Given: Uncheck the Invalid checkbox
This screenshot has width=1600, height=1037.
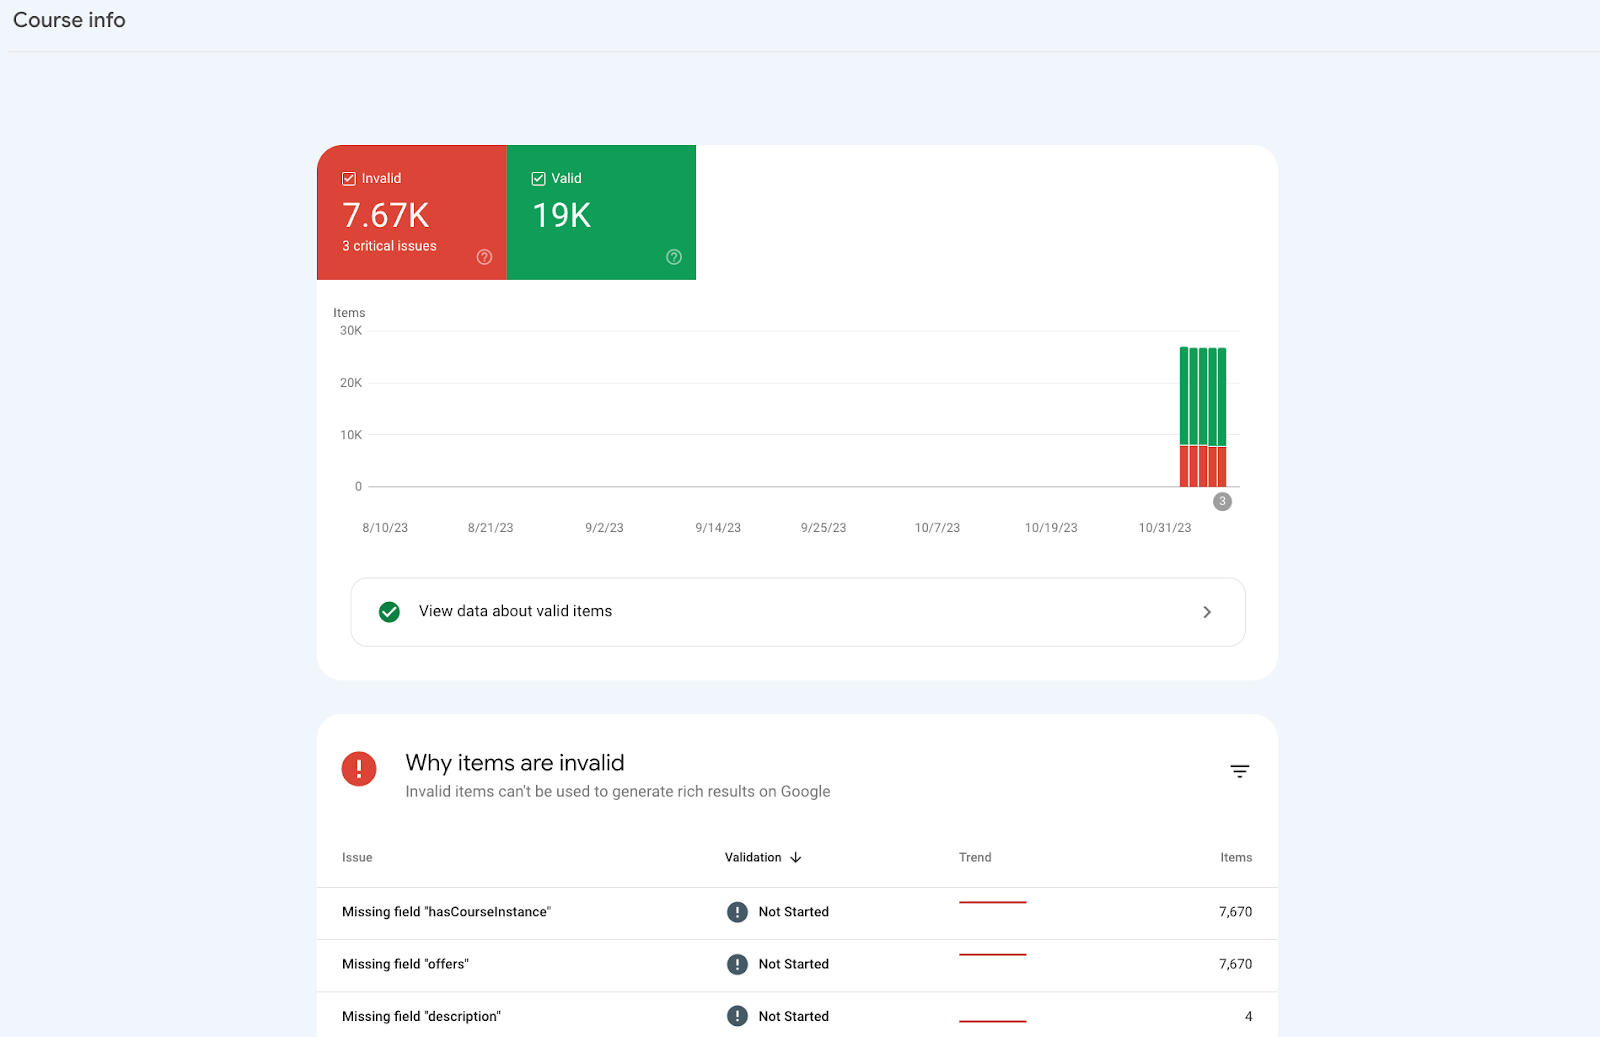Looking at the screenshot, I should (x=349, y=178).
